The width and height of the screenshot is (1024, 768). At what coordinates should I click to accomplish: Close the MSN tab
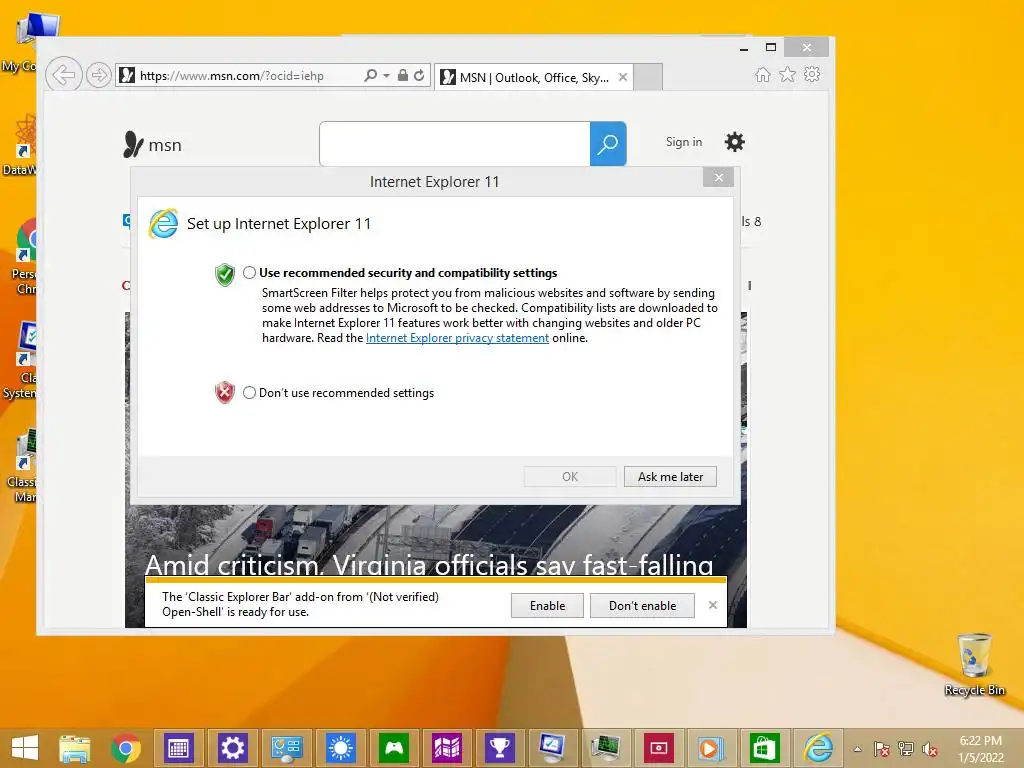click(x=622, y=77)
